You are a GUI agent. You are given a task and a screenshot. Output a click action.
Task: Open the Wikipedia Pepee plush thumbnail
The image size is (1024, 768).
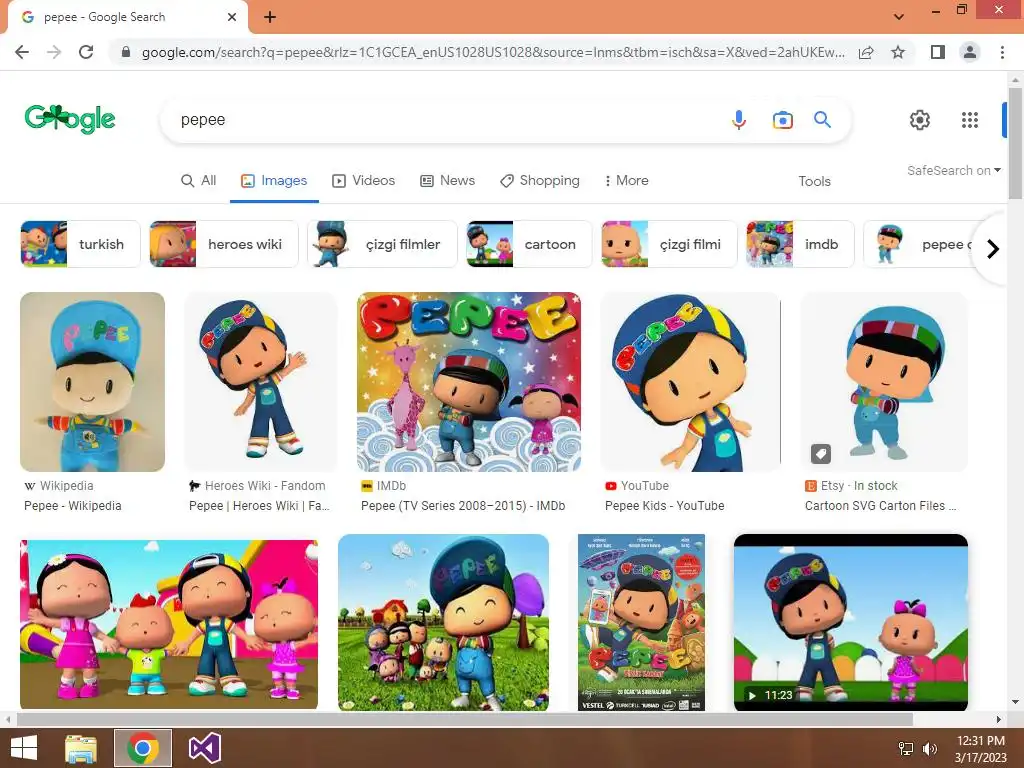tap(93, 381)
